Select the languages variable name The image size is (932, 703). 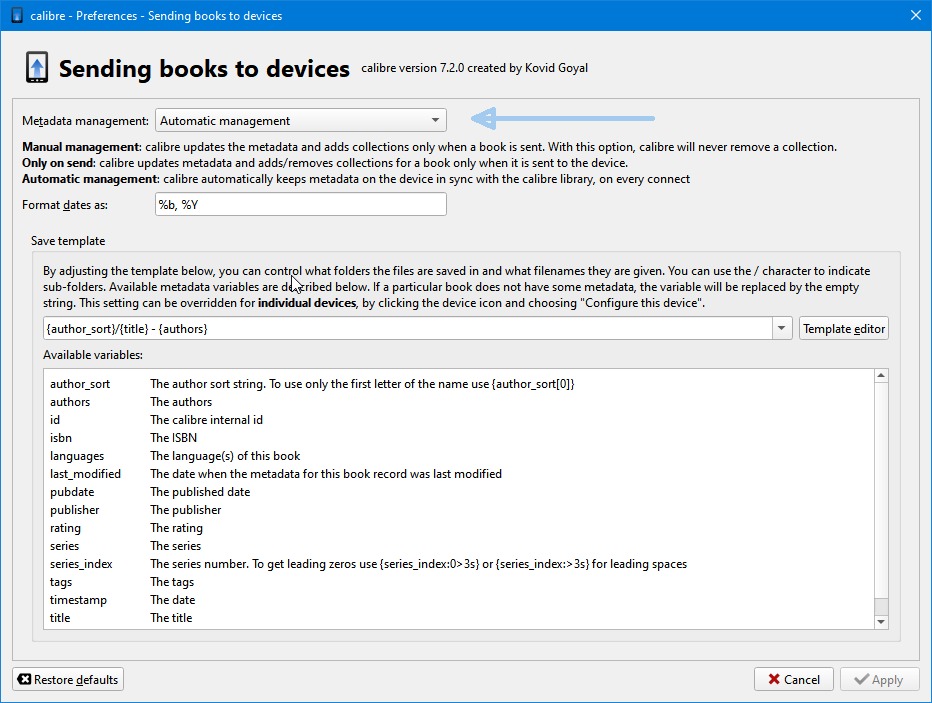pos(77,456)
